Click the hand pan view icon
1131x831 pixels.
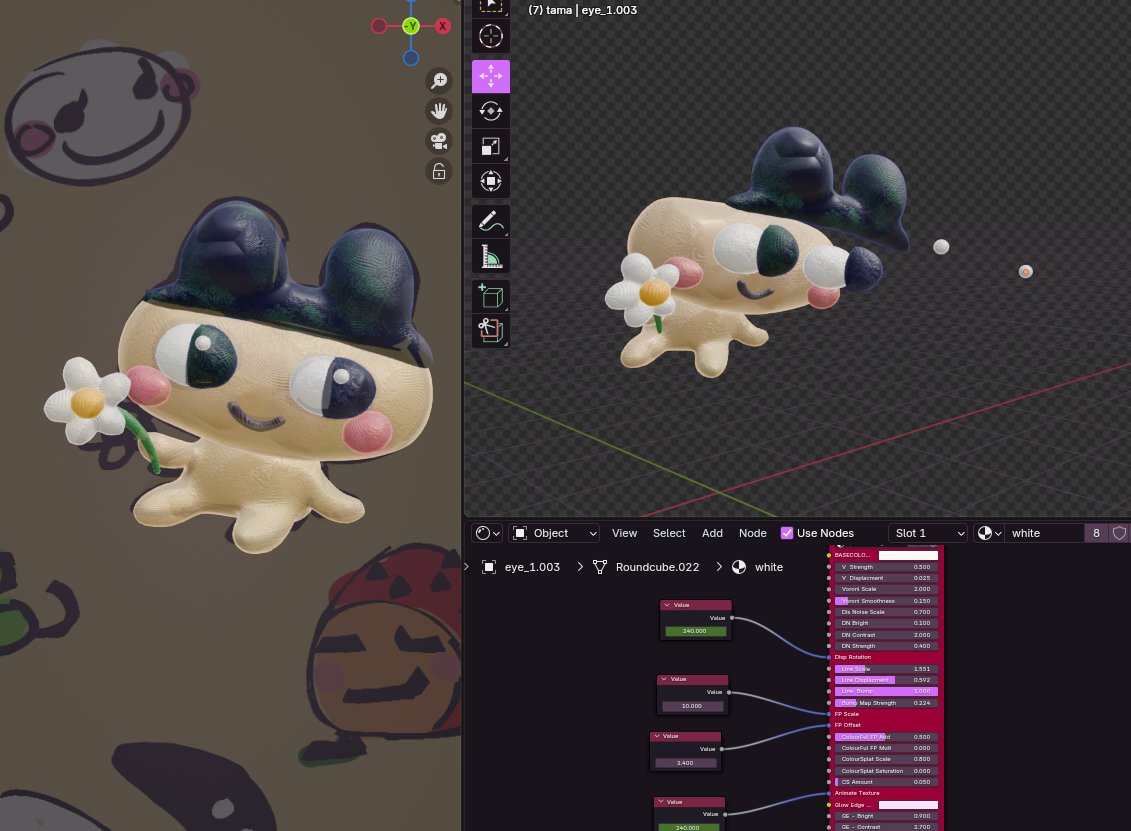439,110
